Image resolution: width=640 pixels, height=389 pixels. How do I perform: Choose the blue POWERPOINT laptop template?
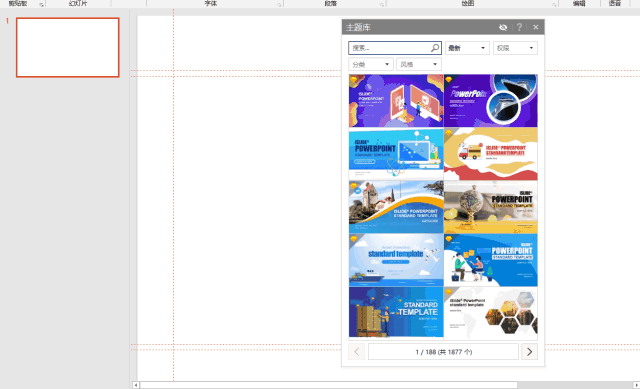click(x=396, y=154)
